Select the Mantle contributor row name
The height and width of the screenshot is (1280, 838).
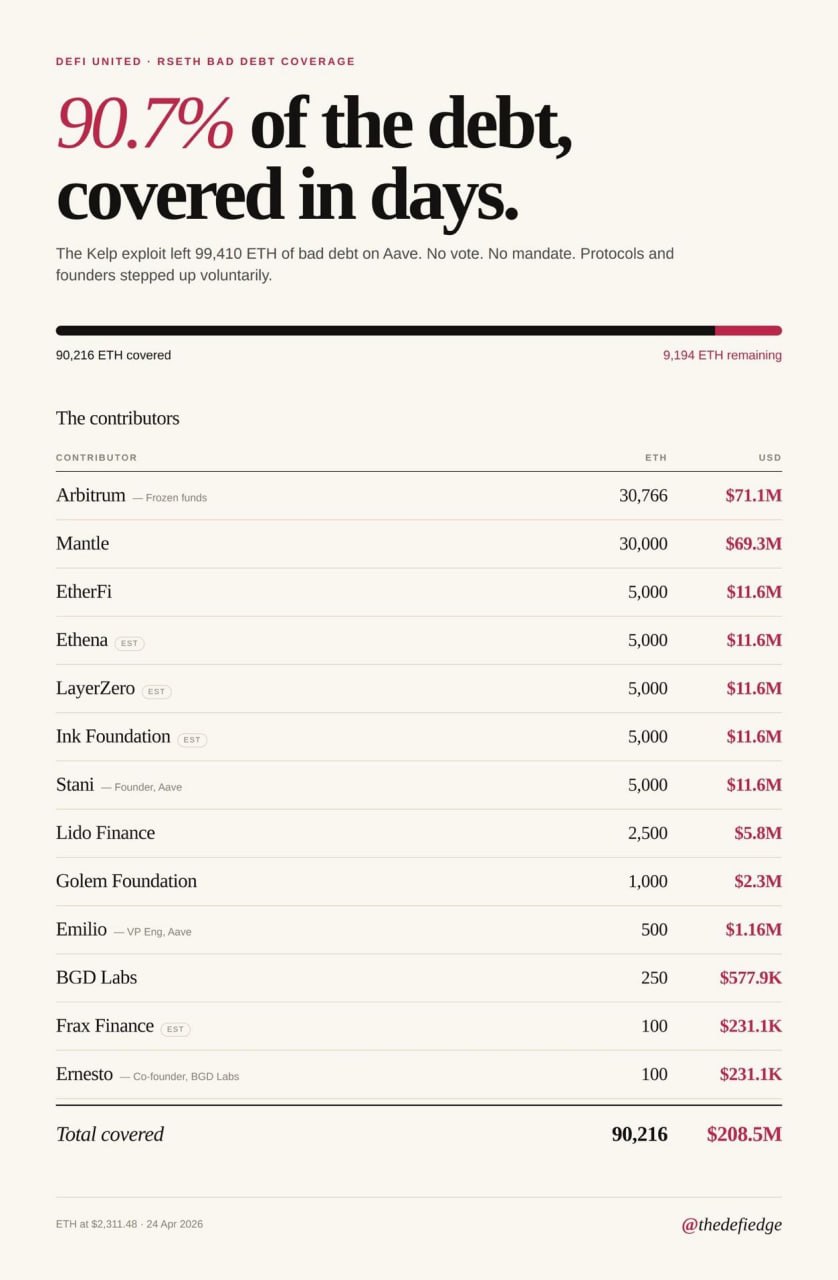(x=82, y=544)
